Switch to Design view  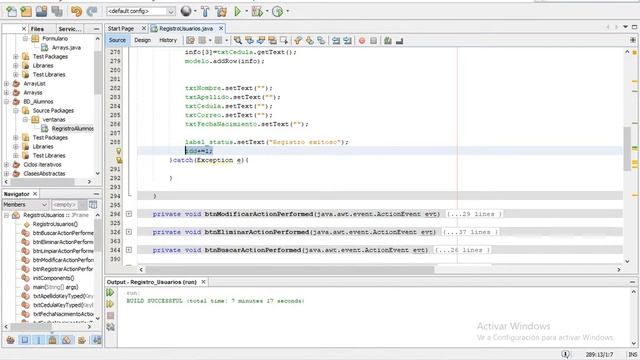142,40
